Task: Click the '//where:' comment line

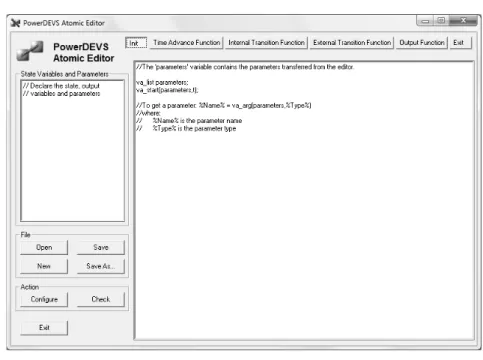Action: pos(148,113)
